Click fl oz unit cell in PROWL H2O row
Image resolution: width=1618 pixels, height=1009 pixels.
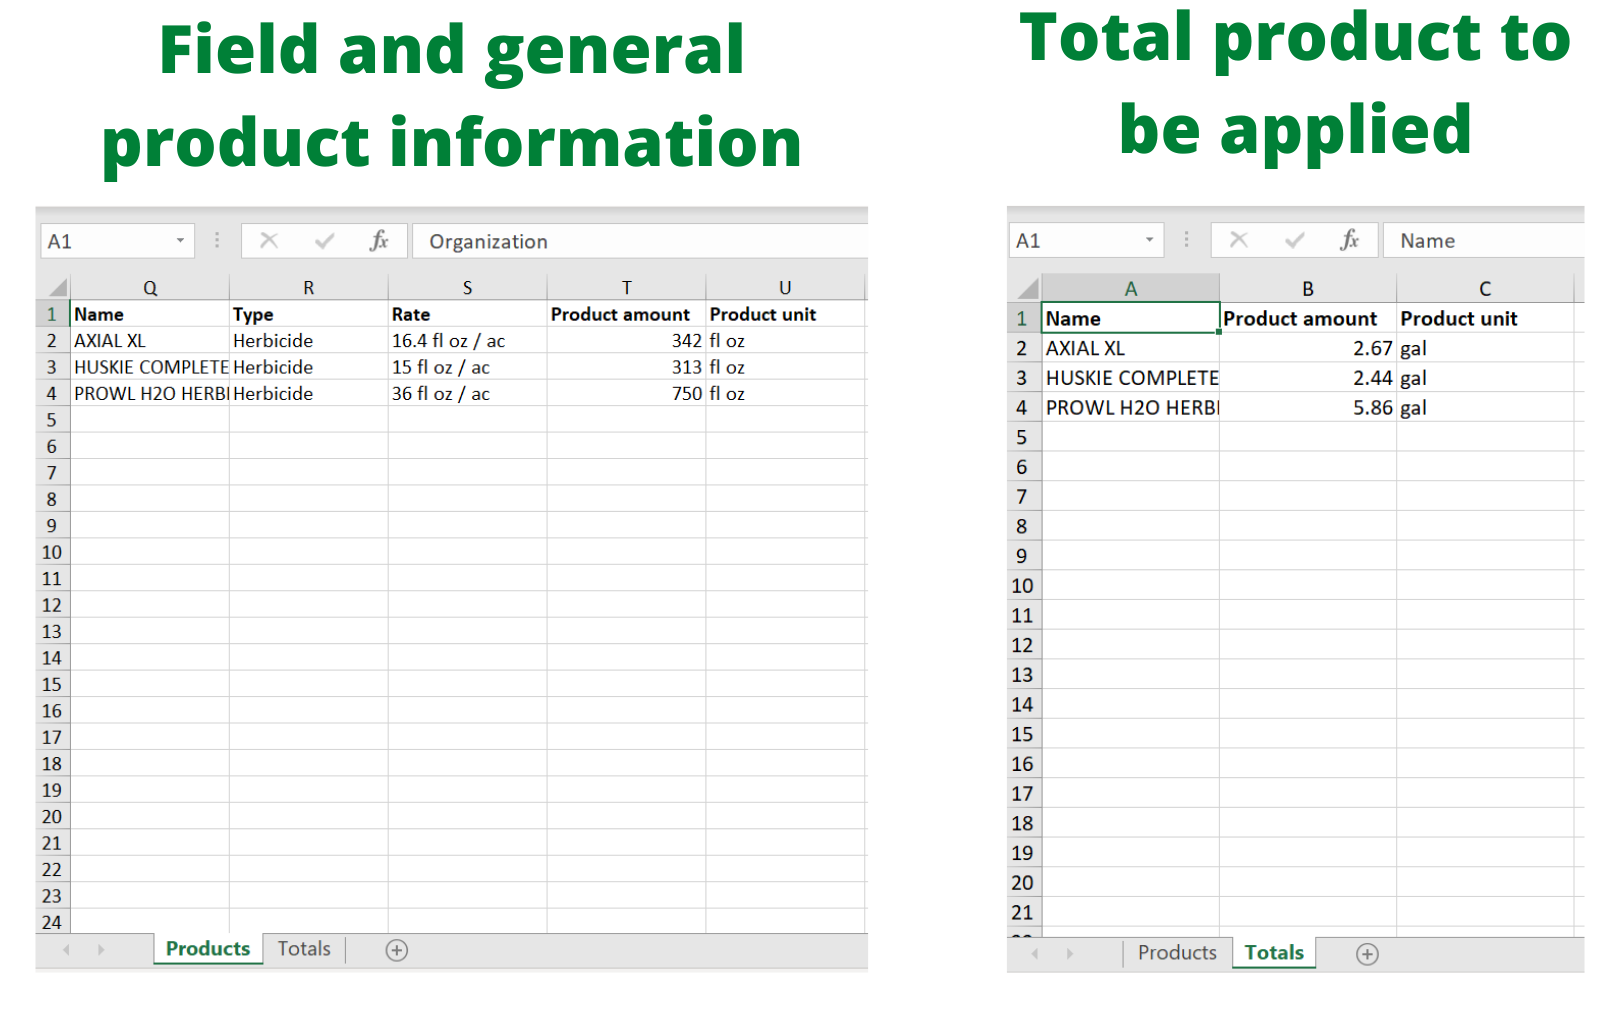pos(786,394)
